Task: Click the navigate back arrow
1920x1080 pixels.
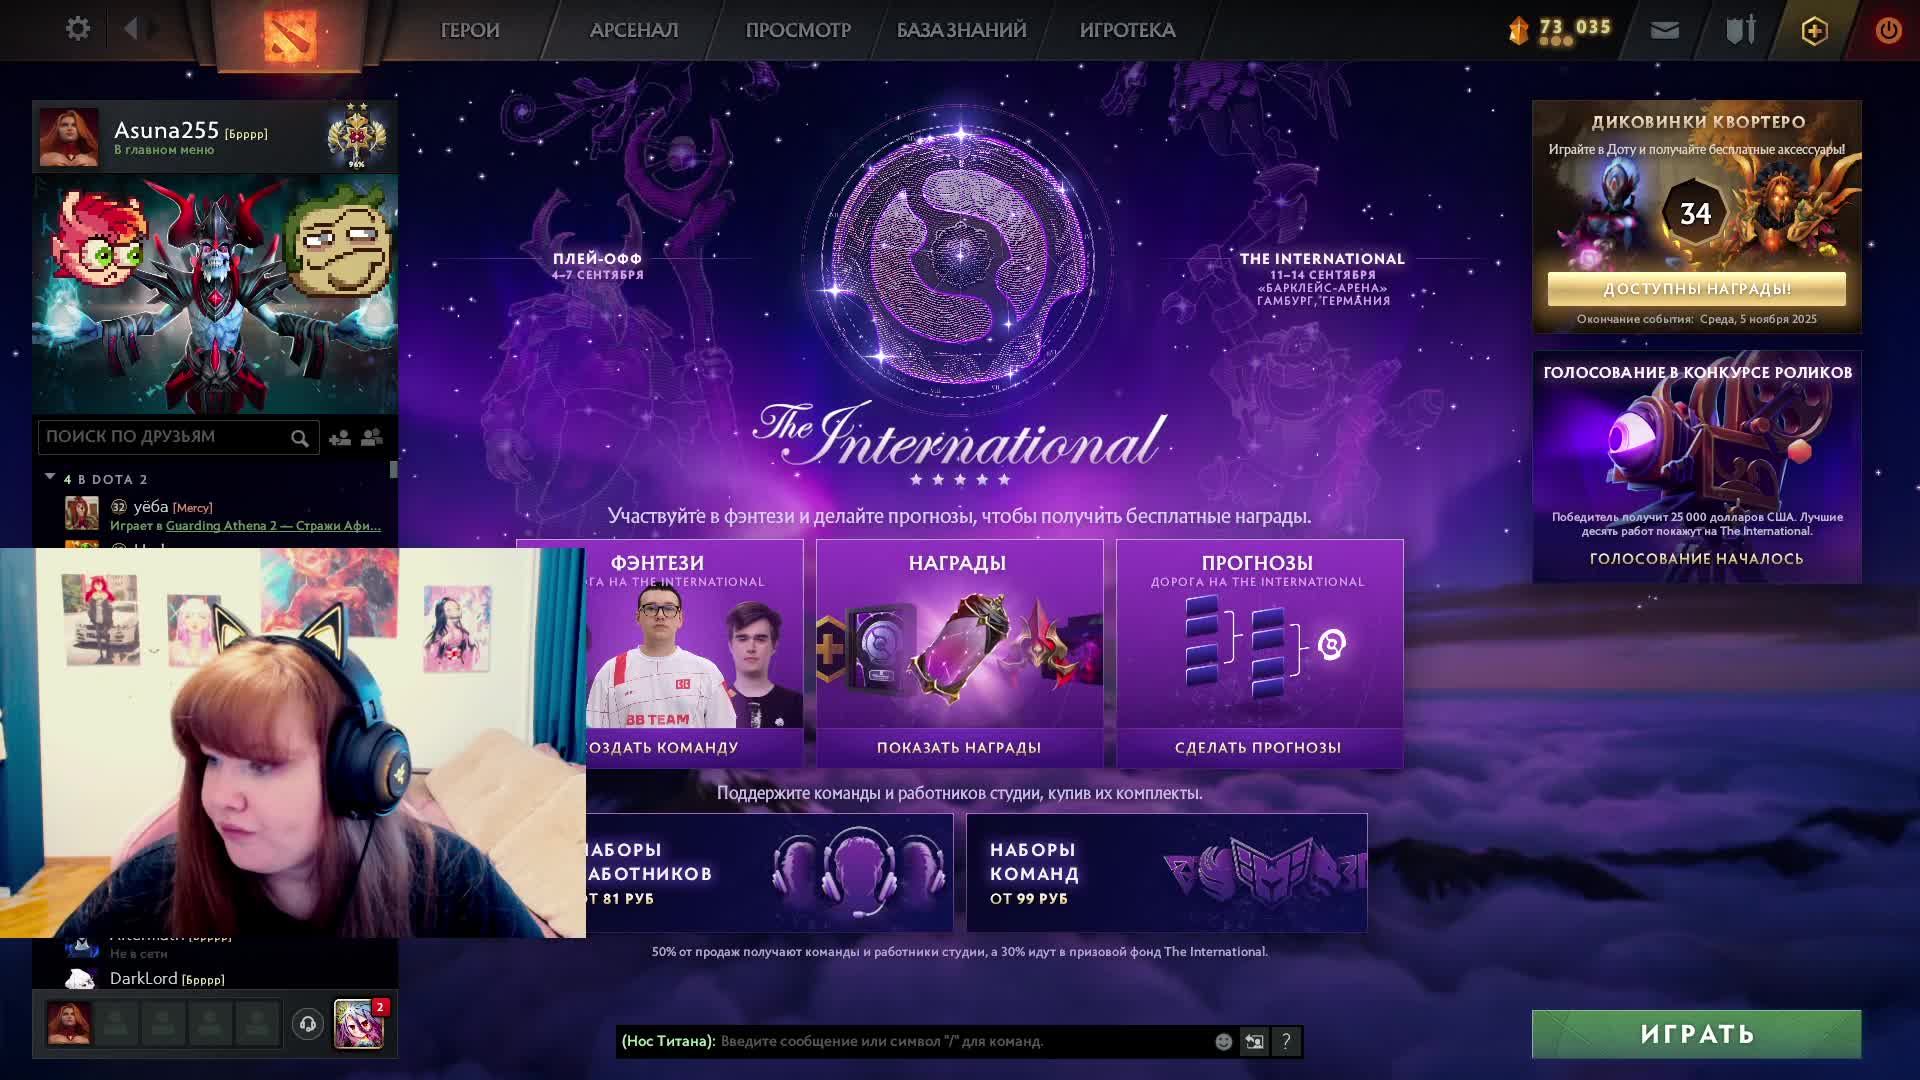Action: tap(130, 29)
